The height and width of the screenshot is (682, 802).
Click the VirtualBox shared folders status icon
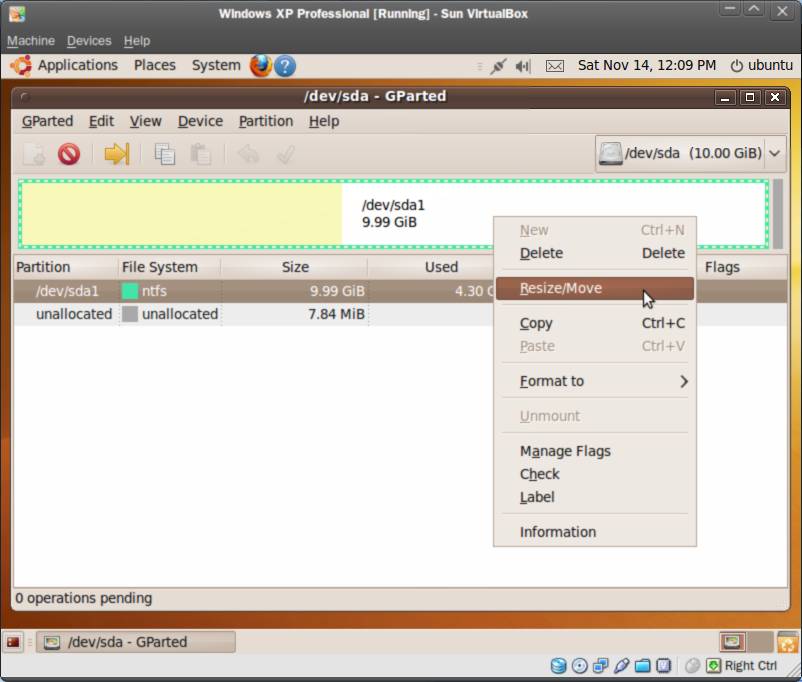point(642,666)
